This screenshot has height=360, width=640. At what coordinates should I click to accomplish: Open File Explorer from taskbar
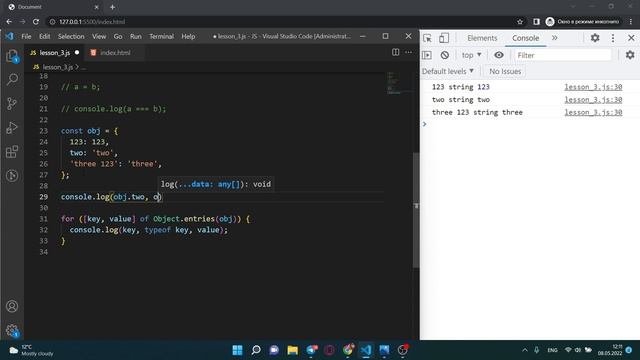(x=293, y=350)
